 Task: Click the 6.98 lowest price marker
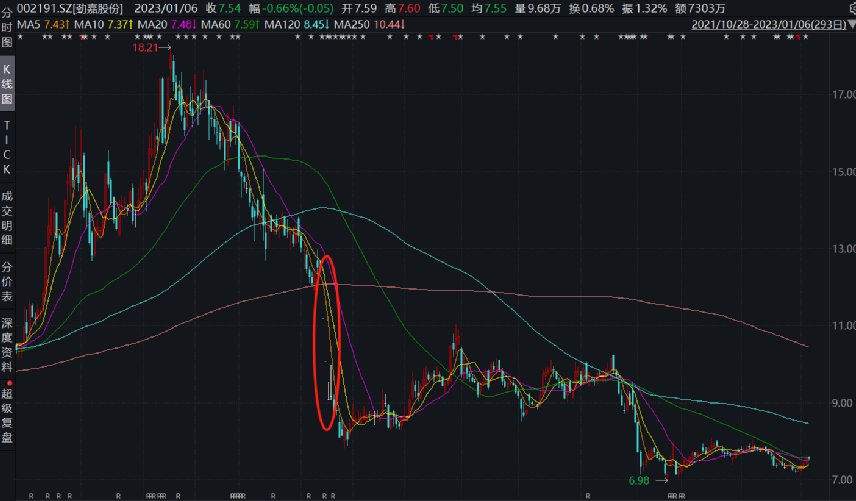[640, 481]
